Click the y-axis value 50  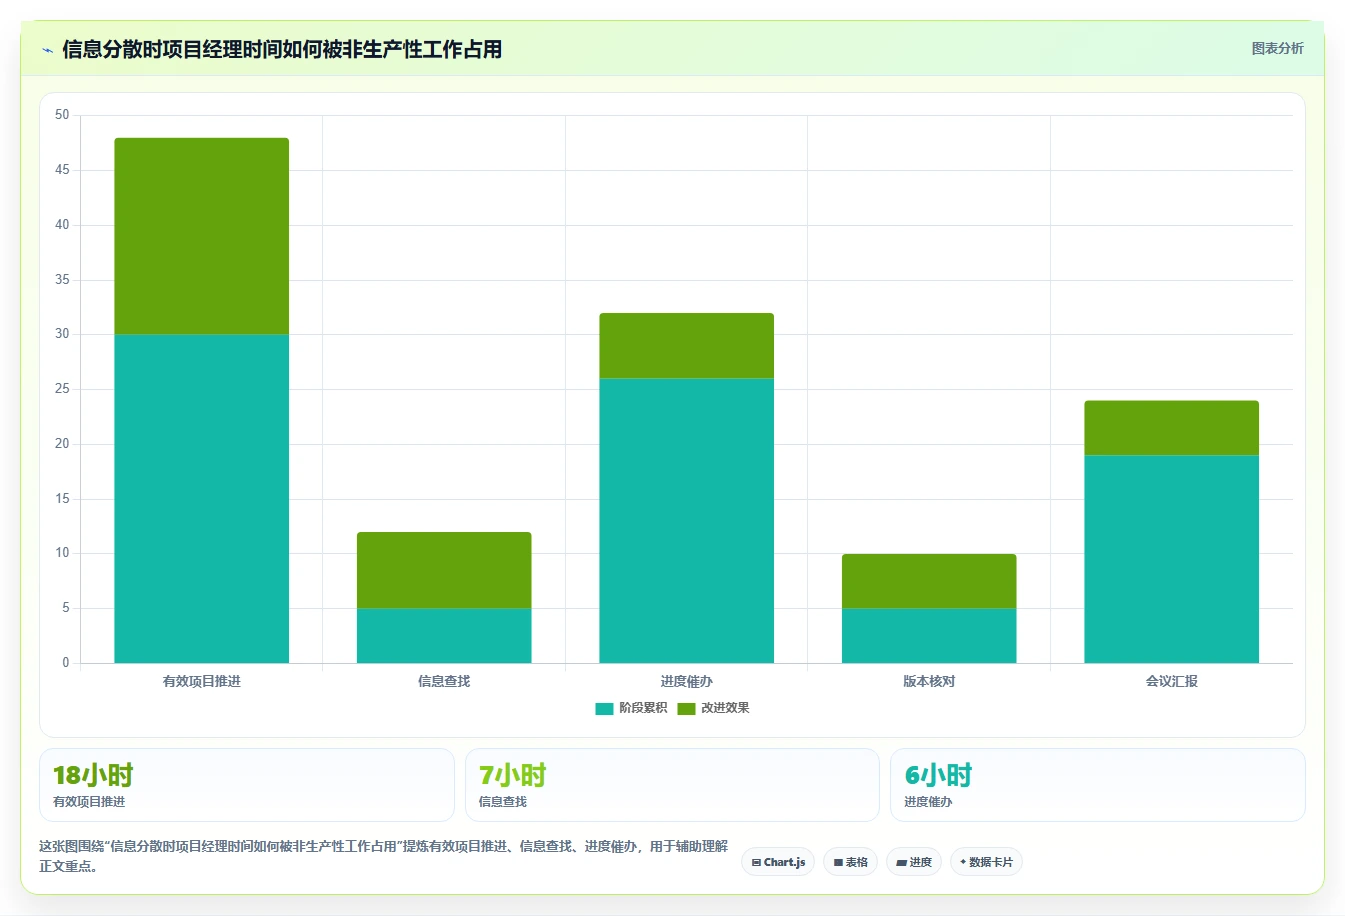(62, 115)
